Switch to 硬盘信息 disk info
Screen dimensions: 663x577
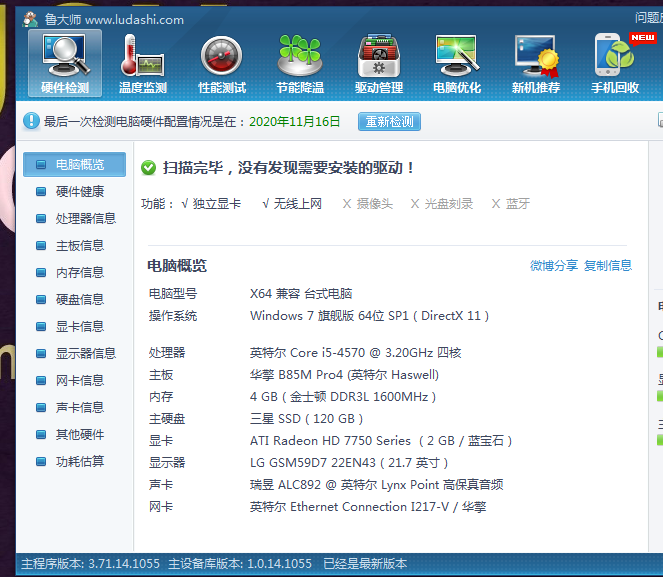click(79, 299)
